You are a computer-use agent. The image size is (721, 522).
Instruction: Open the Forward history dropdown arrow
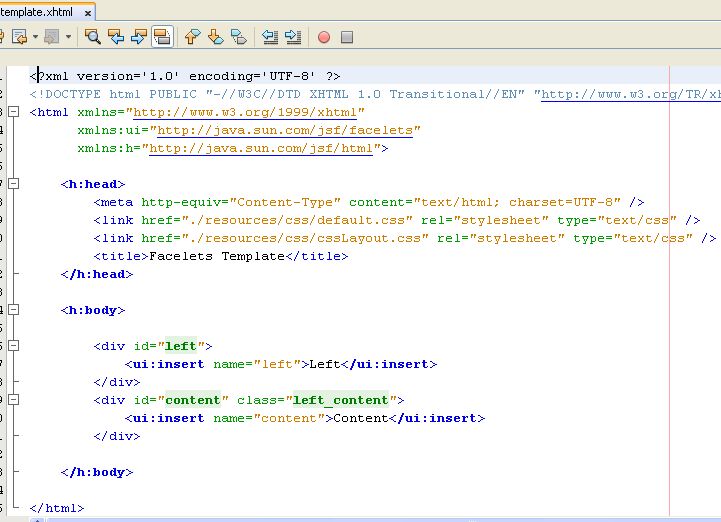click(x=68, y=36)
